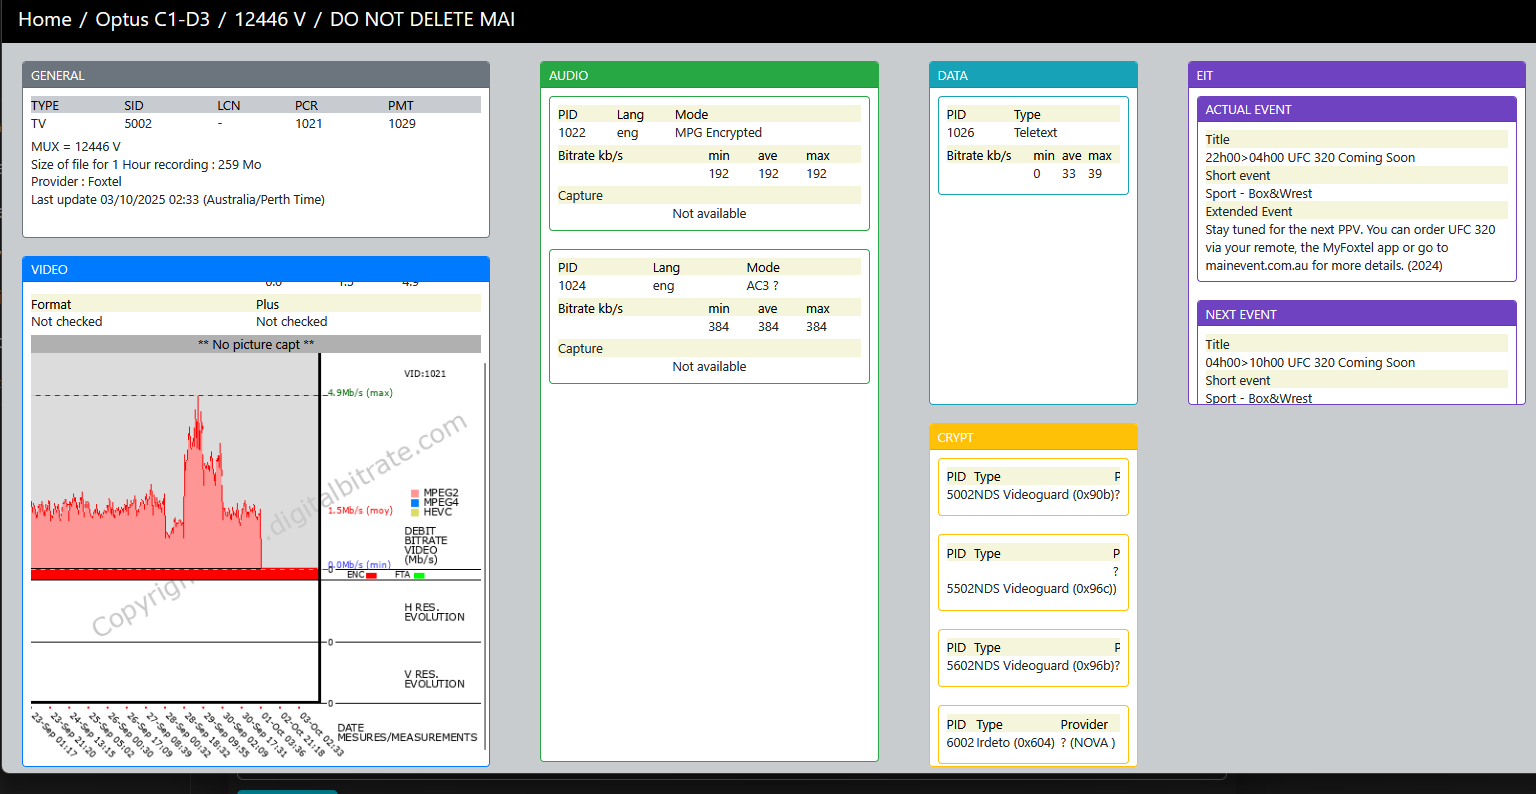Image resolution: width=1536 pixels, height=794 pixels.
Task: Select the GENERAL panel header
Action: [256, 75]
